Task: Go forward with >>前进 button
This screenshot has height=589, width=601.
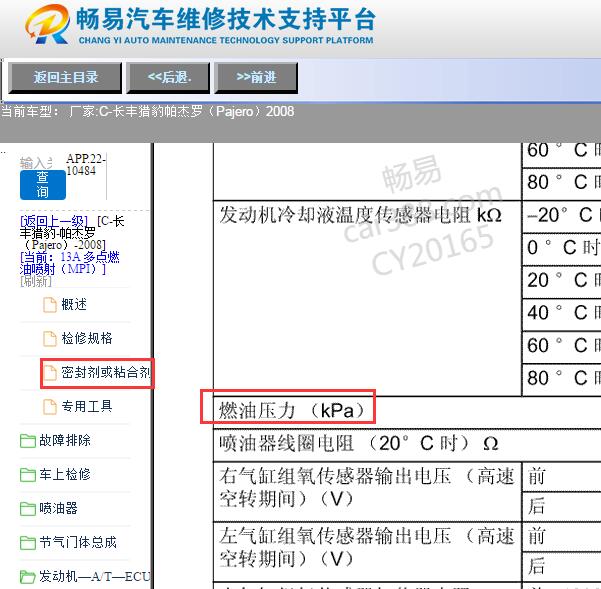Action: pos(256,78)
